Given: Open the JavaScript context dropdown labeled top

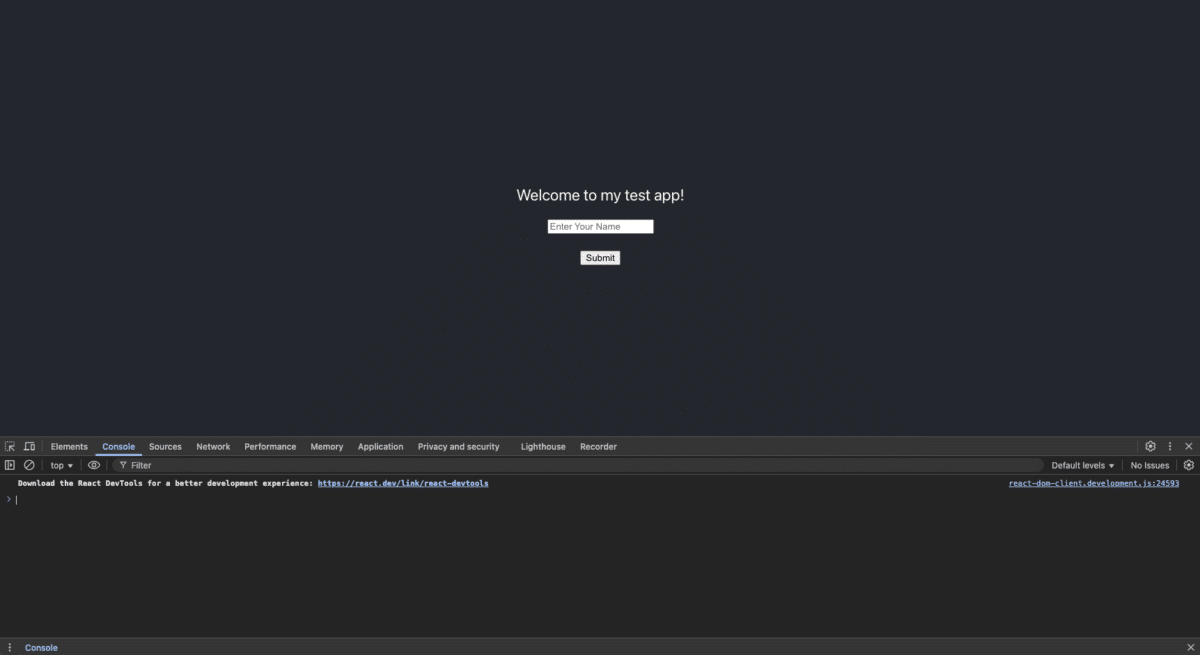Looking at the screenshot, I should point(61,464).
